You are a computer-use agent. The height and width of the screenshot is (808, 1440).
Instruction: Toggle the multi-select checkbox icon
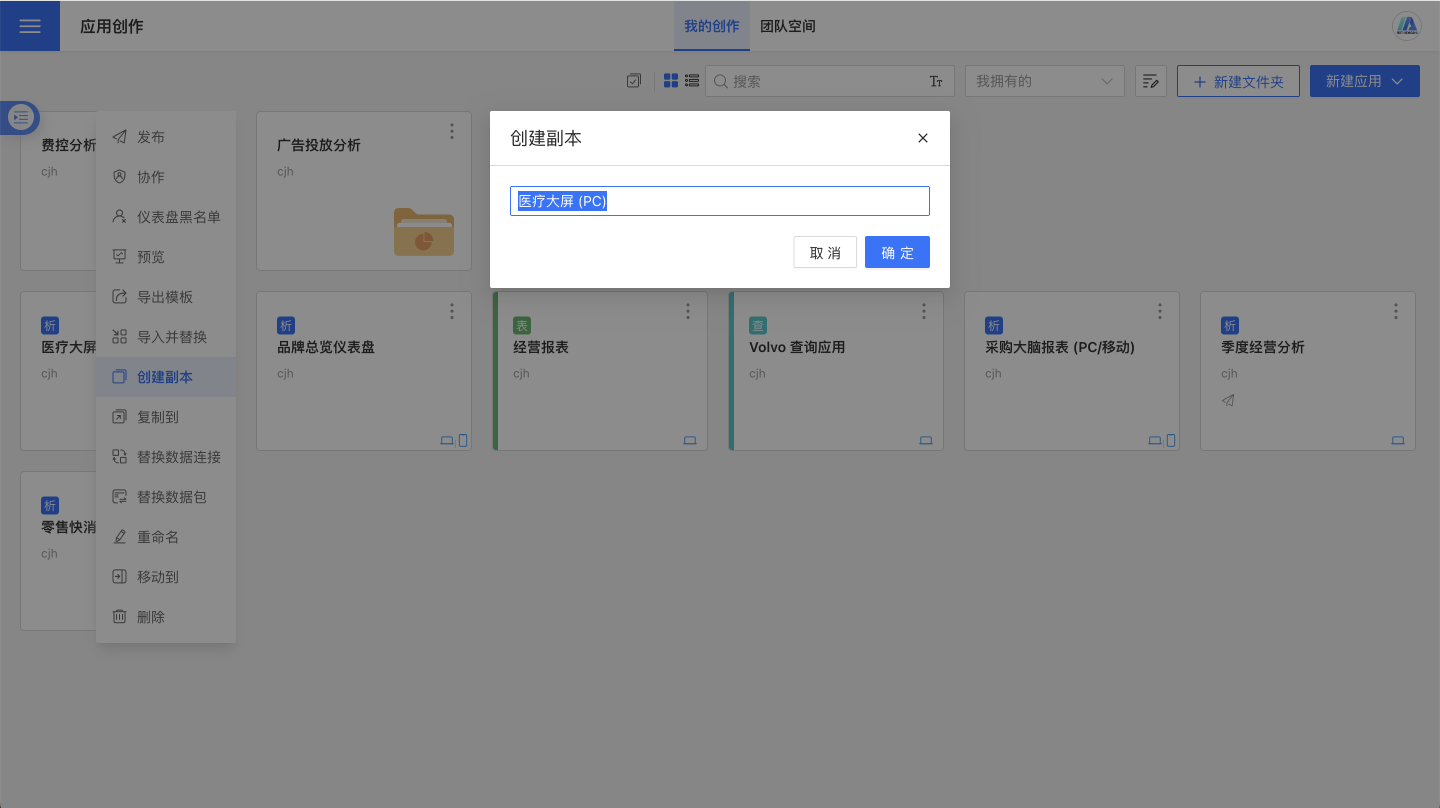tap(634, 81)
